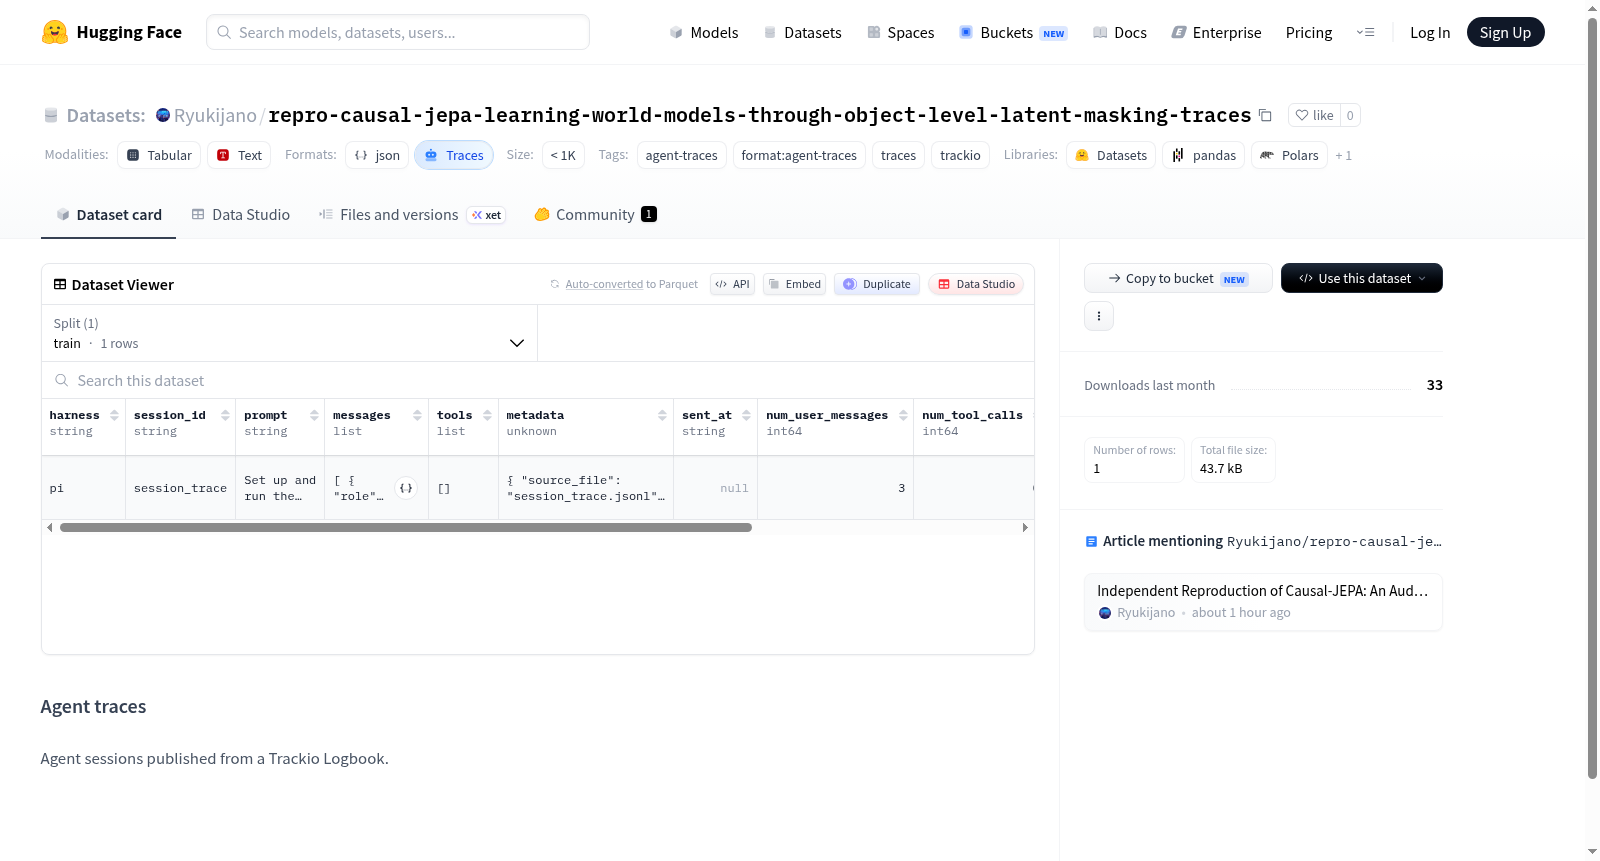
Task: Click the metadata source_file cell
Action: 586,488
